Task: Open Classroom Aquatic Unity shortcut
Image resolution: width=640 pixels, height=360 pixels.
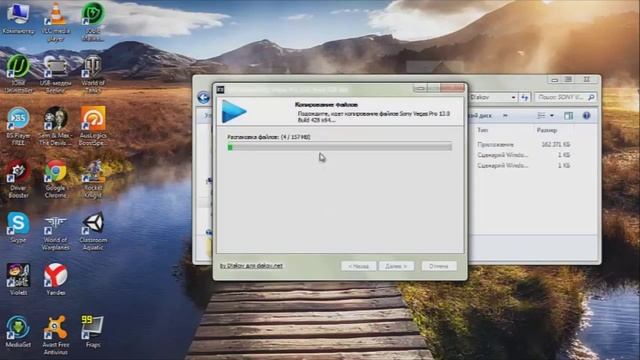Action: 93,231
